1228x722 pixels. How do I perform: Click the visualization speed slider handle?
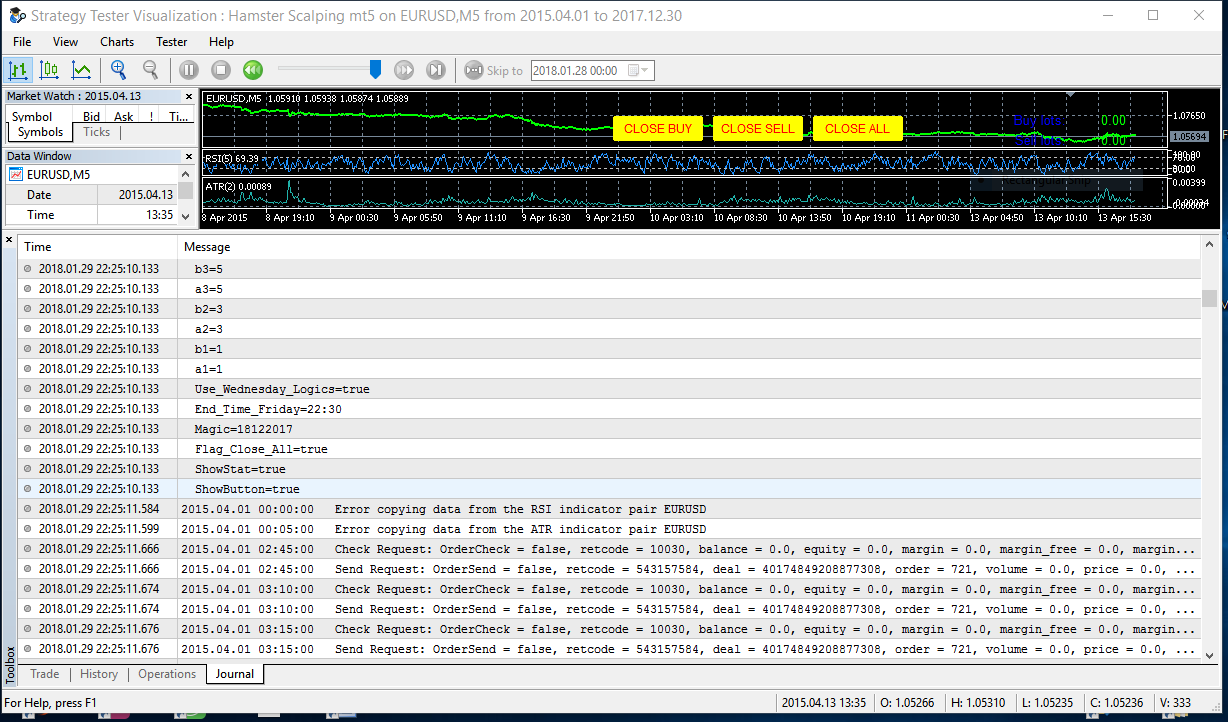point(375,68)
